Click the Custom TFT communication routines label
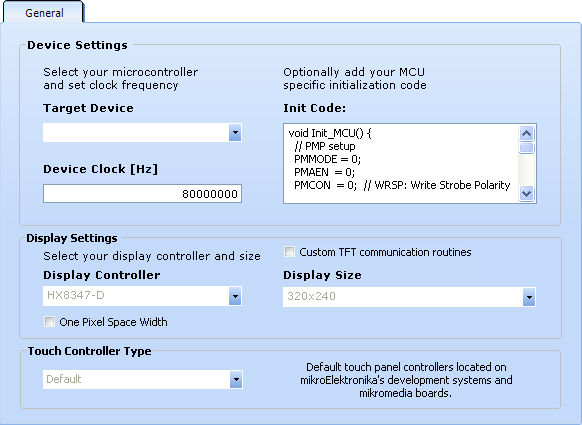The width and height of the screenshot is (582, 425). pos(385,252)
